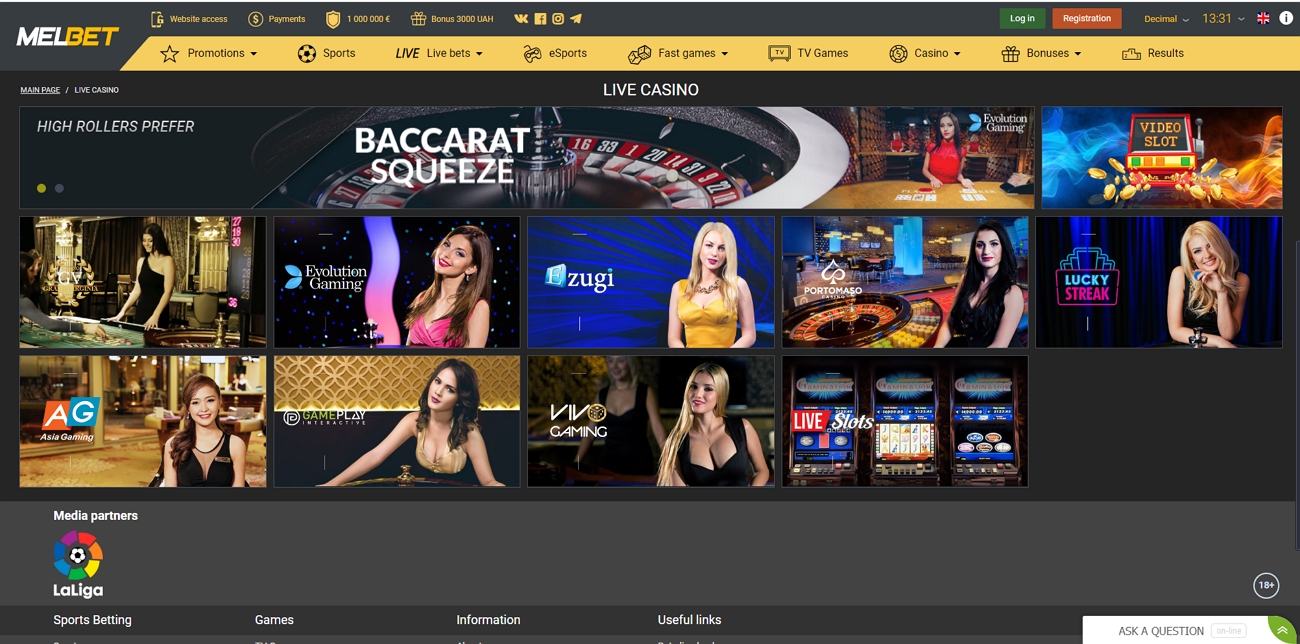
Task: Click the 1 000 000 € shield icon
Action: click(333, 19)
